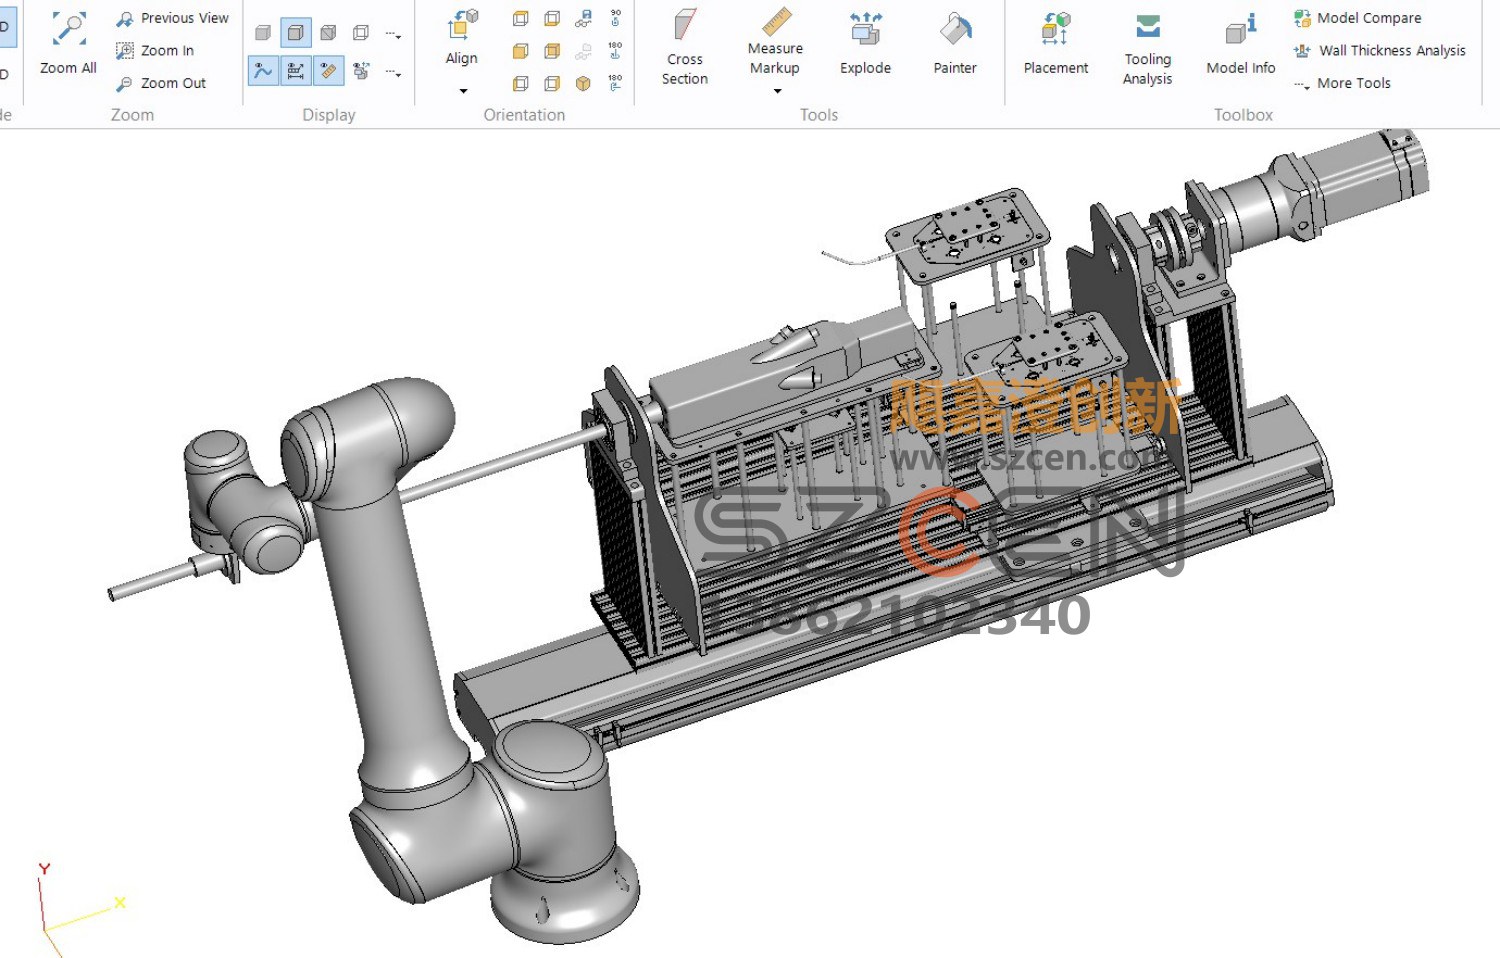Select the Zoom In tool
The width and height of the screenshot is (1500, 958).
155,50
